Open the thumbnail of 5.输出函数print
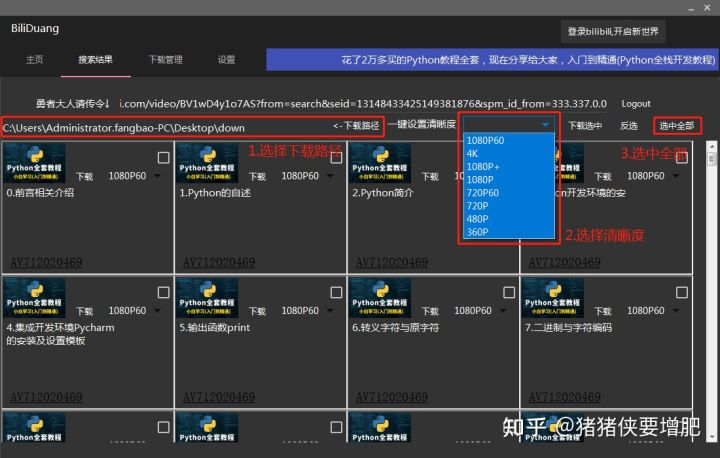 tap(207, 297)
